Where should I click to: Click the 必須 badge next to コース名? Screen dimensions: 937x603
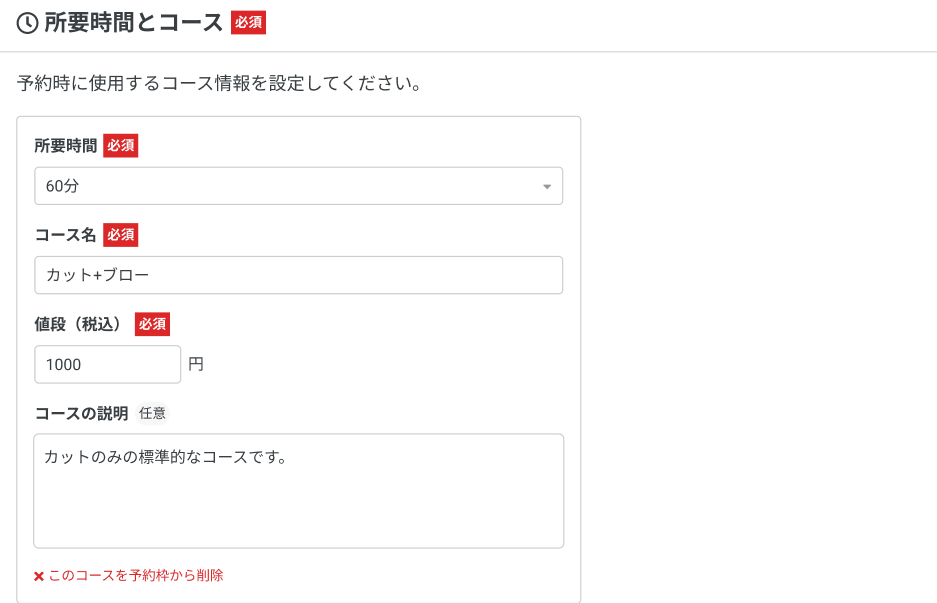[120, 235]
